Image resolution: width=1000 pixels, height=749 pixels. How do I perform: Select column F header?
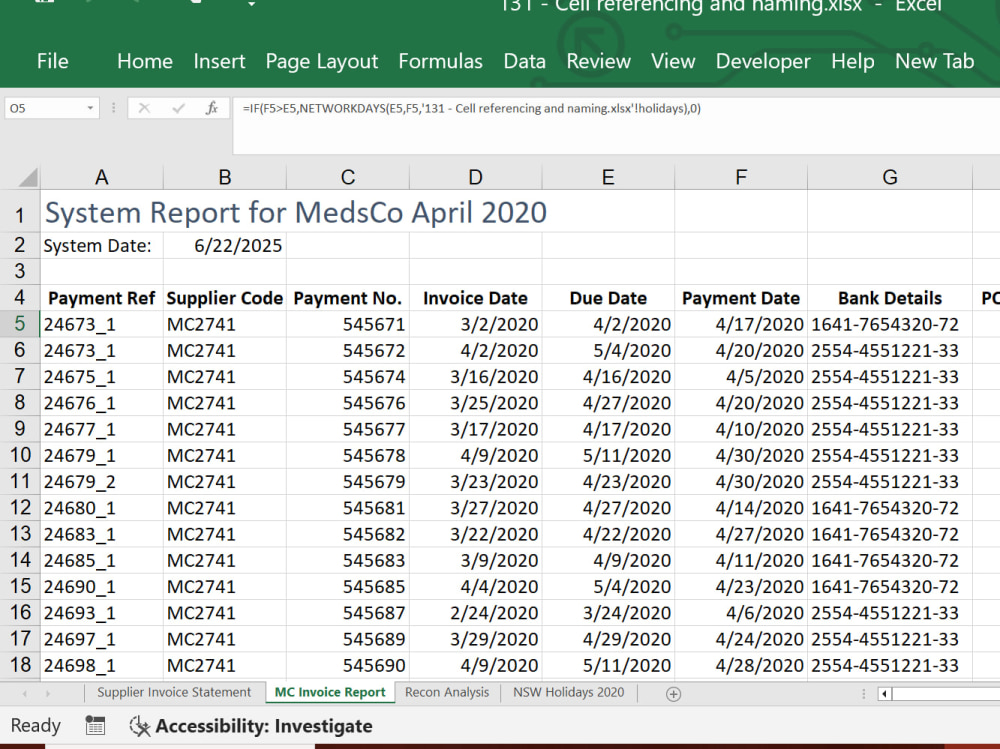[x=740, y=177]
